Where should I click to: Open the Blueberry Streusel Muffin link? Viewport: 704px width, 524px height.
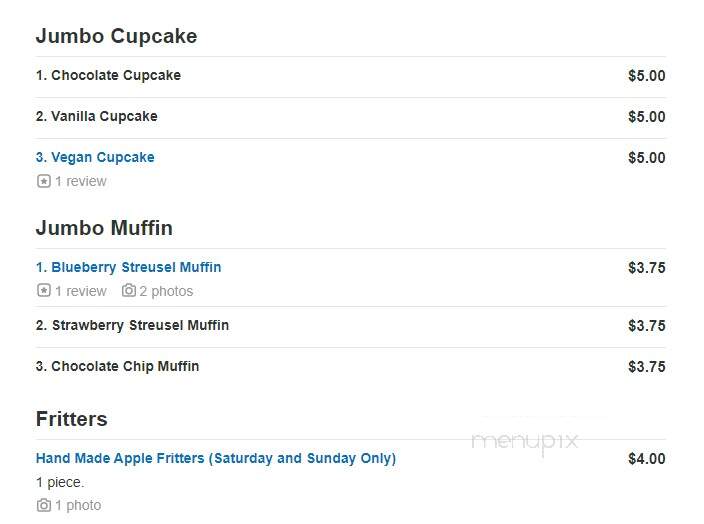click(128, 268)
